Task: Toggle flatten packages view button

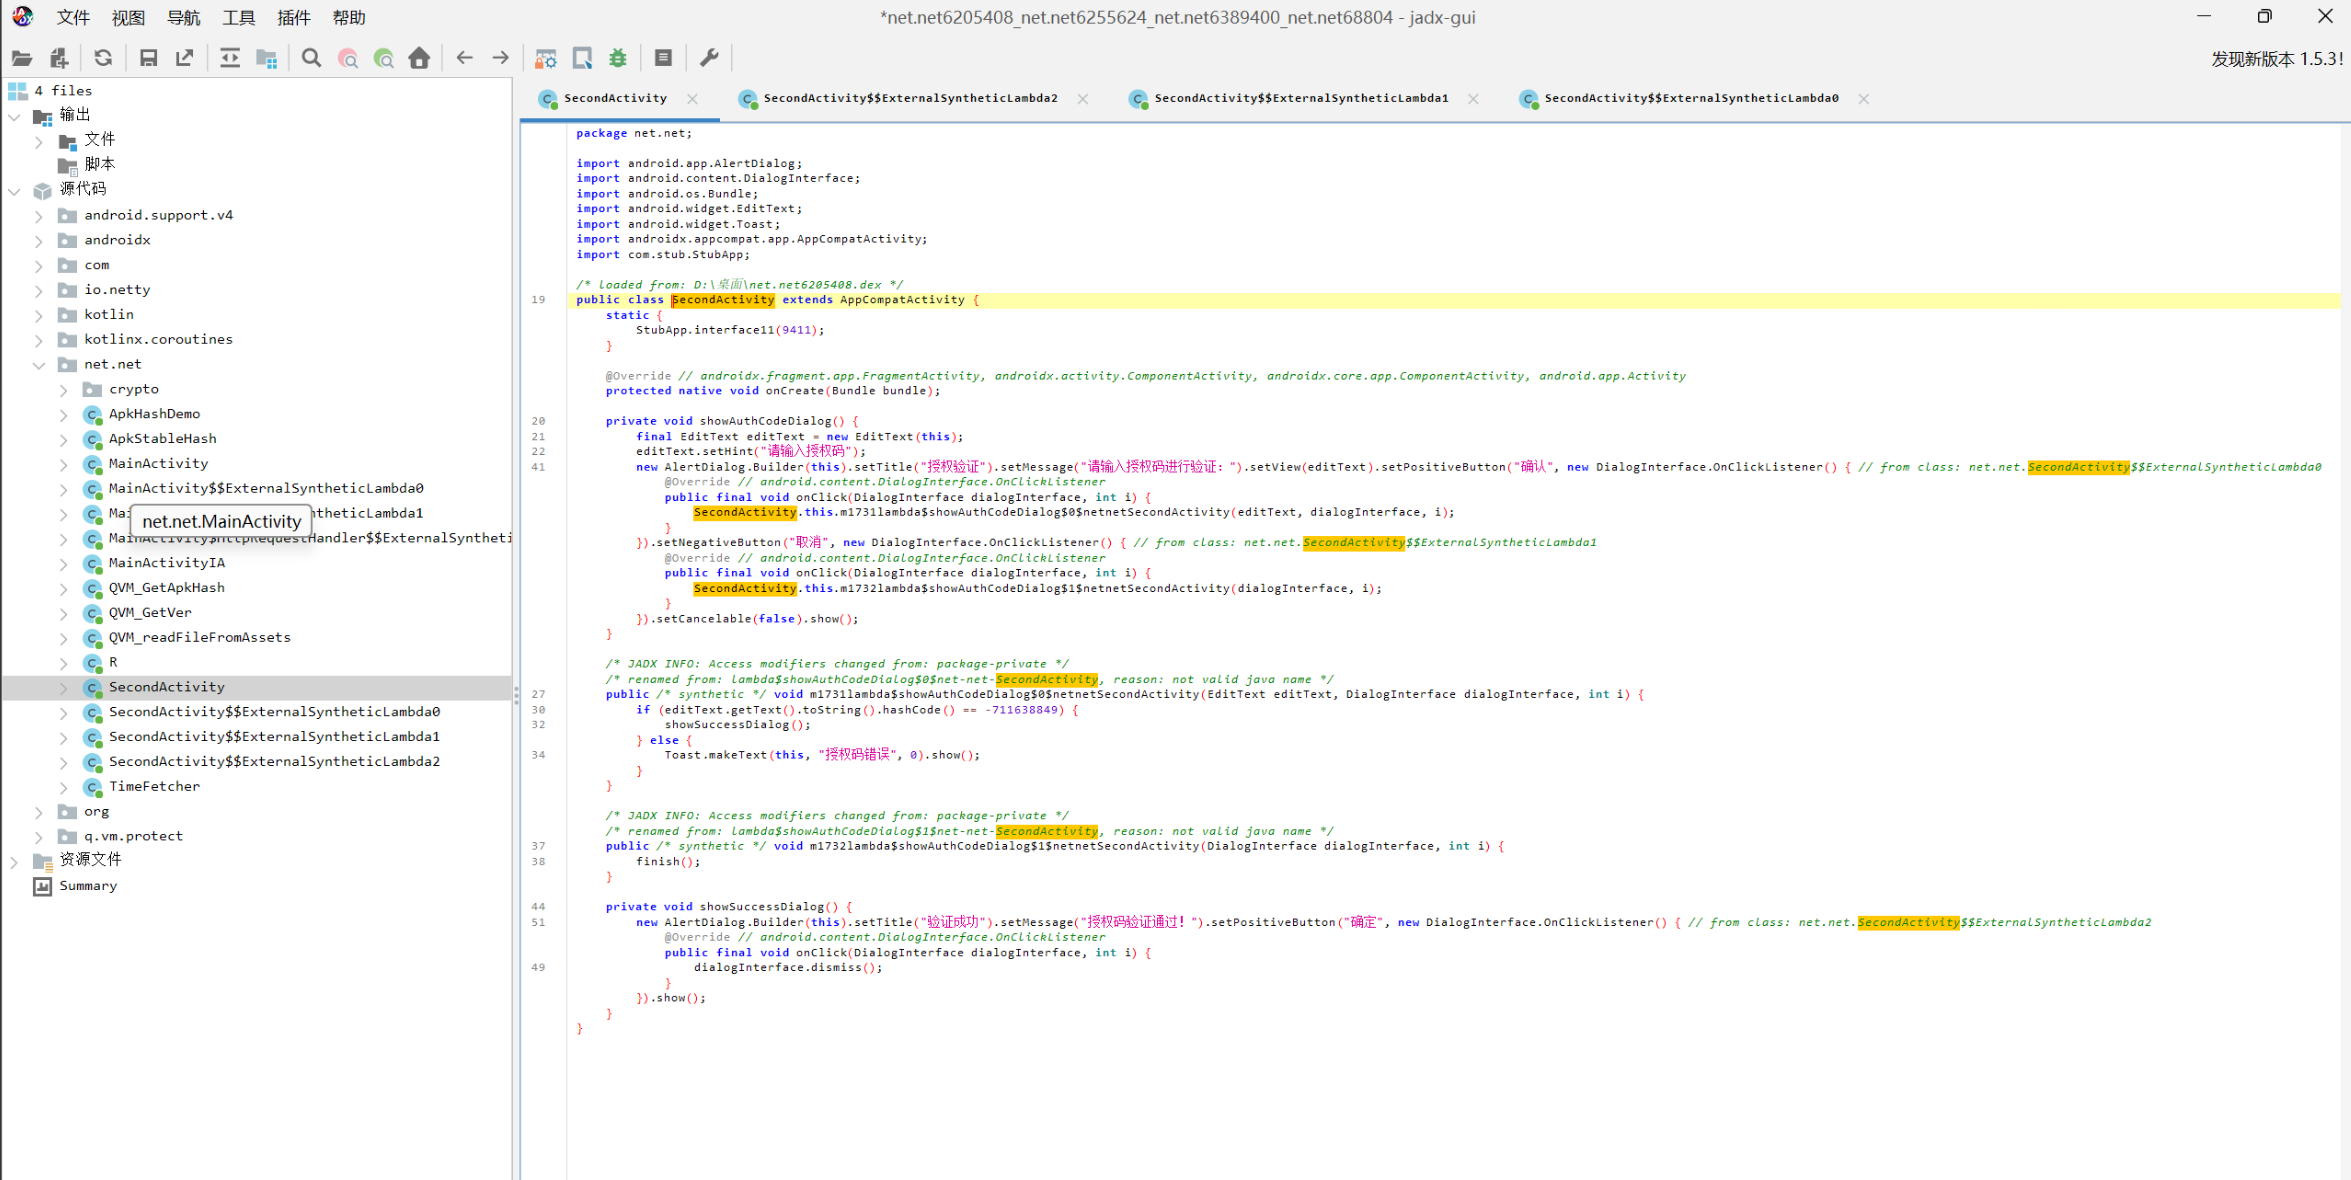Action: click(267, 58)
